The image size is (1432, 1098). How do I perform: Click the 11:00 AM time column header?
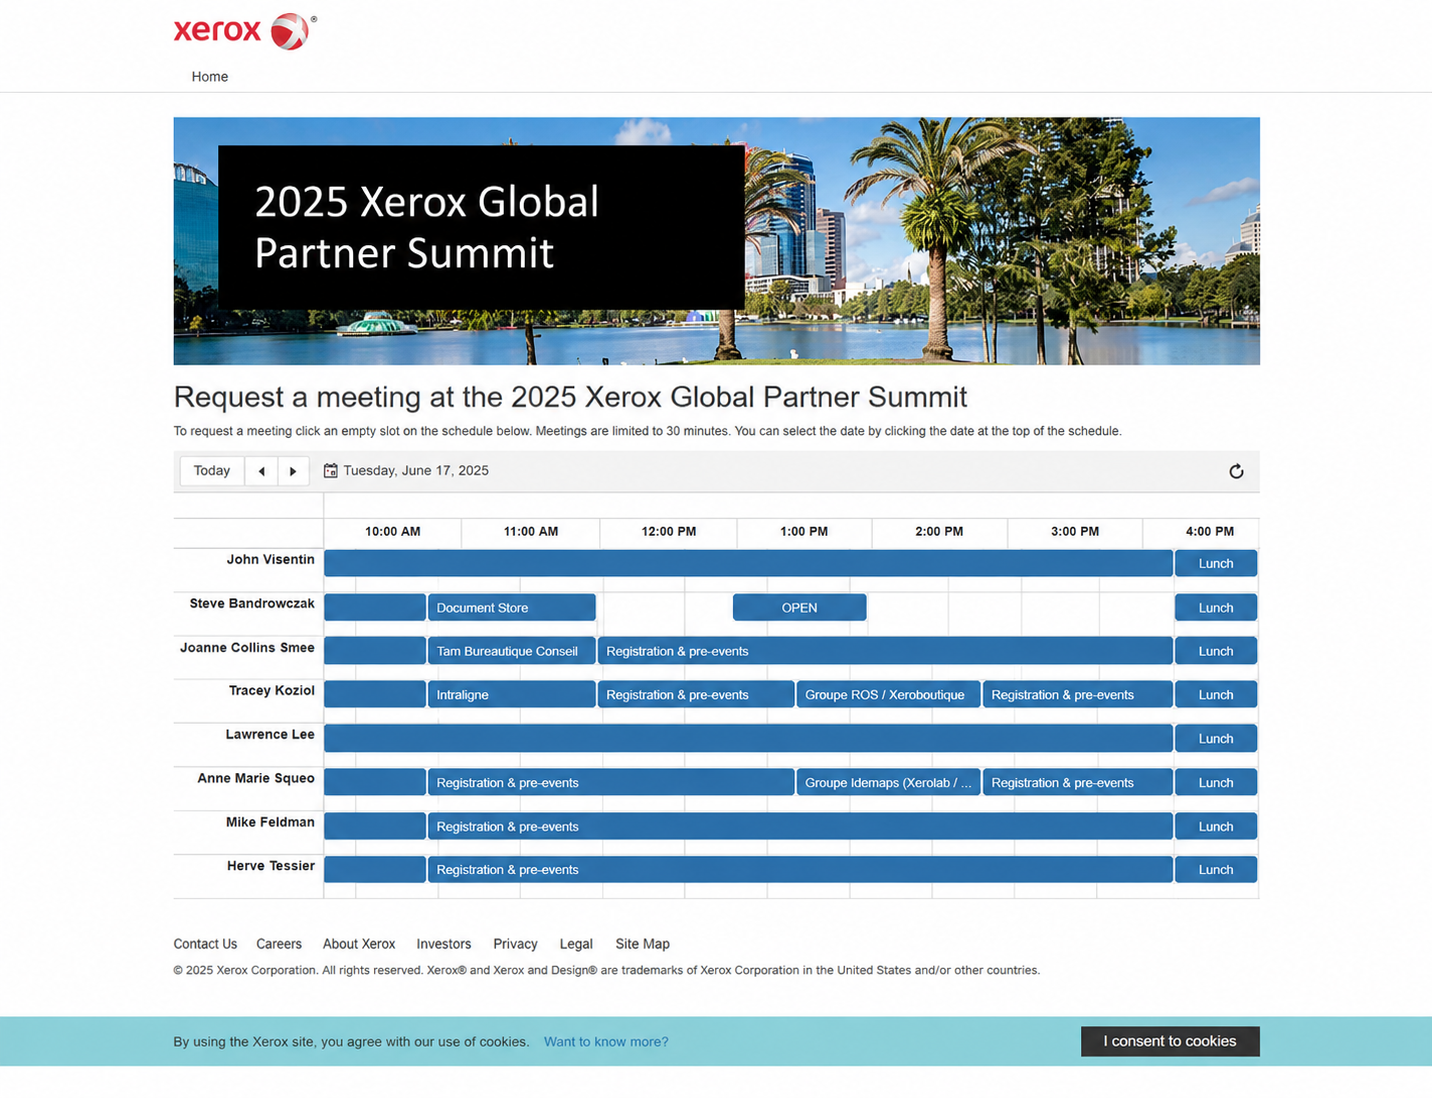coord(531,532)
